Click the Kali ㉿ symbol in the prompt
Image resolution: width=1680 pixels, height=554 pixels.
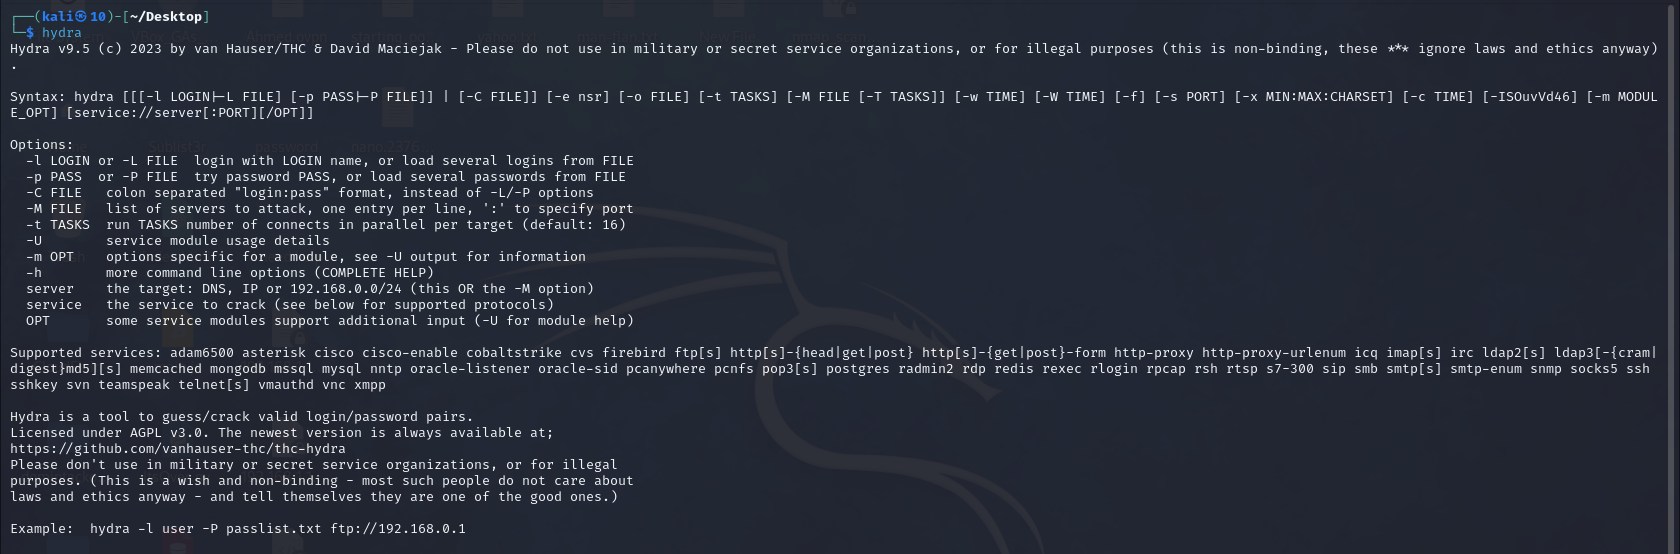tap(80, 17)
